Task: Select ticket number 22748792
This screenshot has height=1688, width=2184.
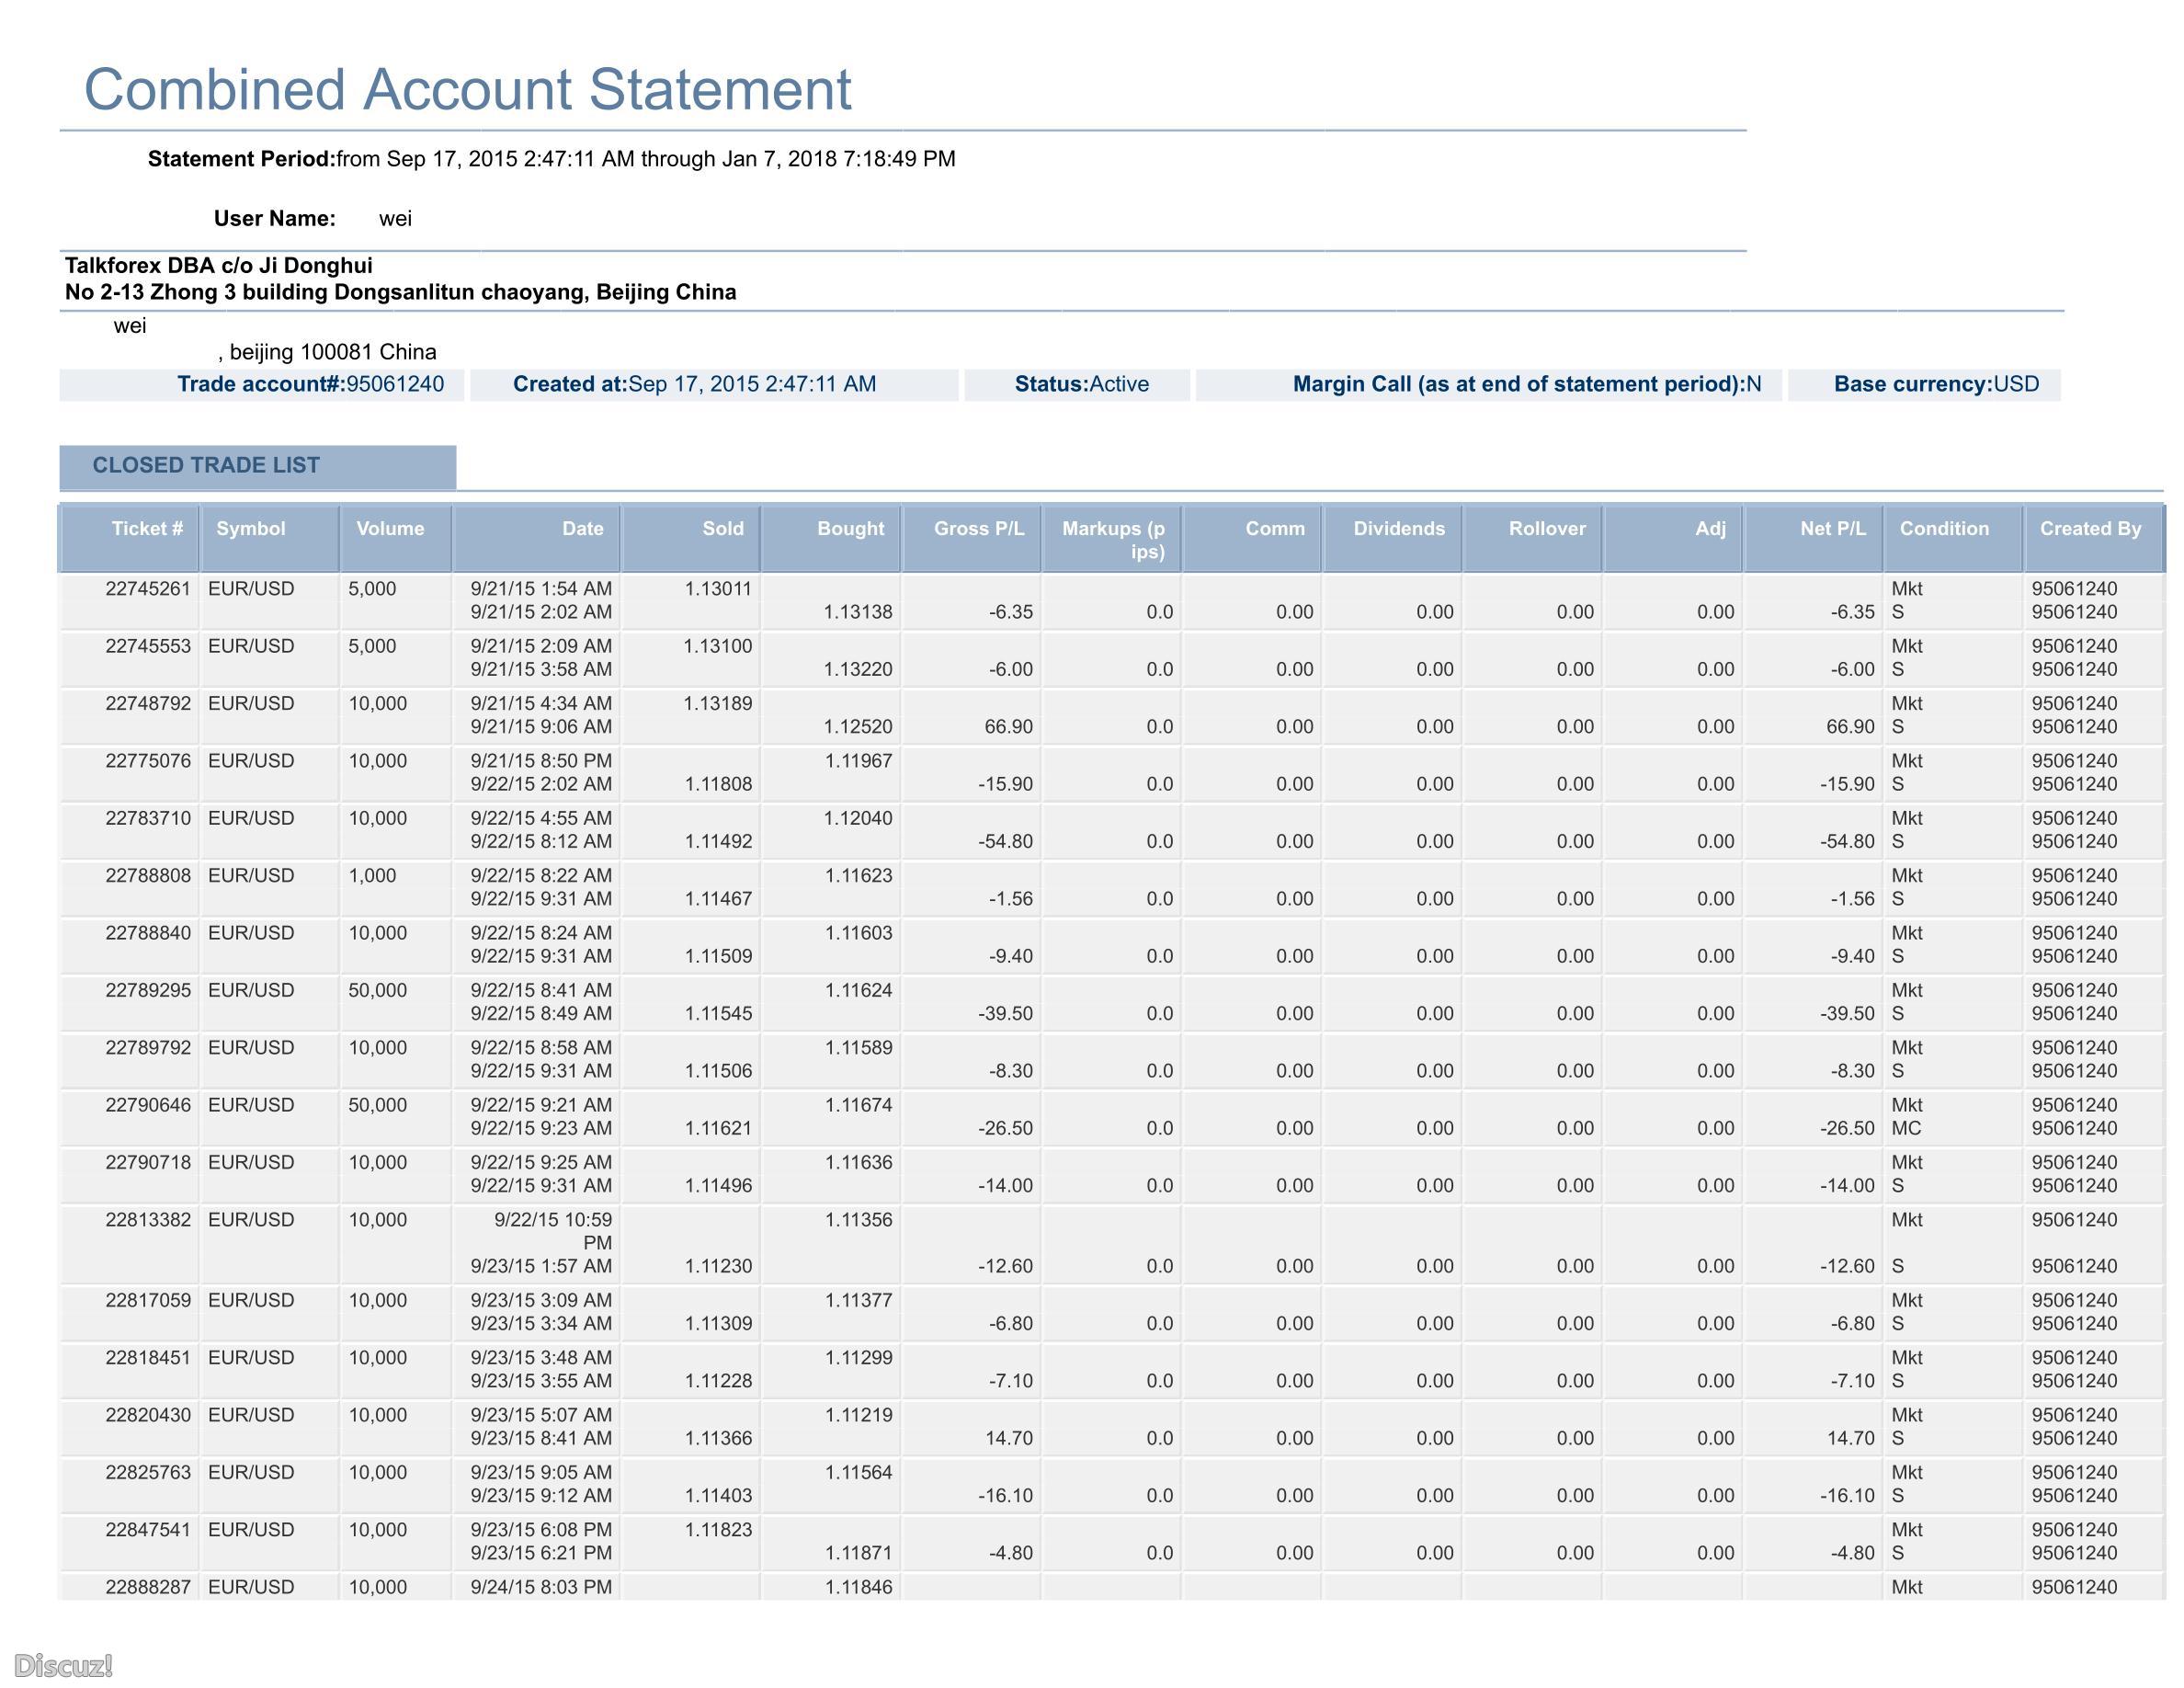Action: point(148,704)
